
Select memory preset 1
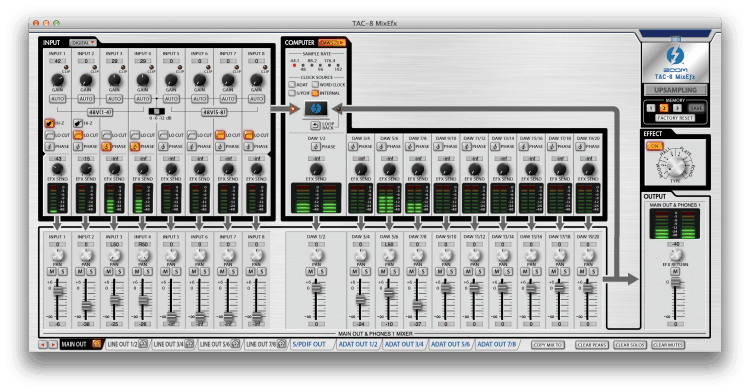tap(651, 108)
